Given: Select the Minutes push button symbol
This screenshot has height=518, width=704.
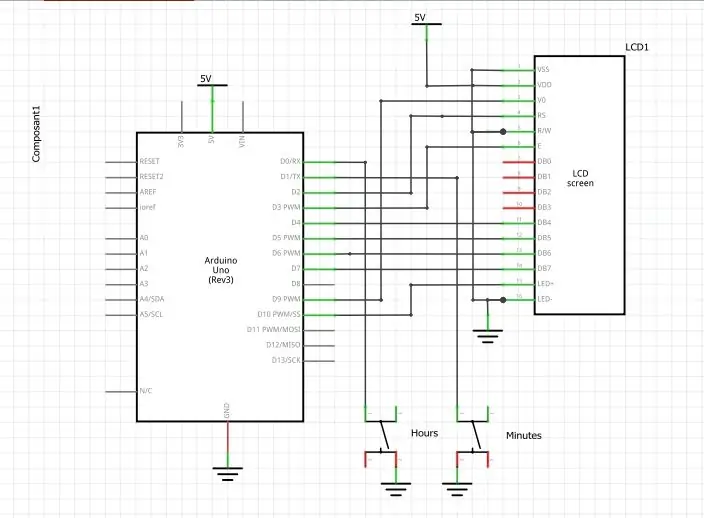Looking at the screenshot, I should click(x=472, y=436).
